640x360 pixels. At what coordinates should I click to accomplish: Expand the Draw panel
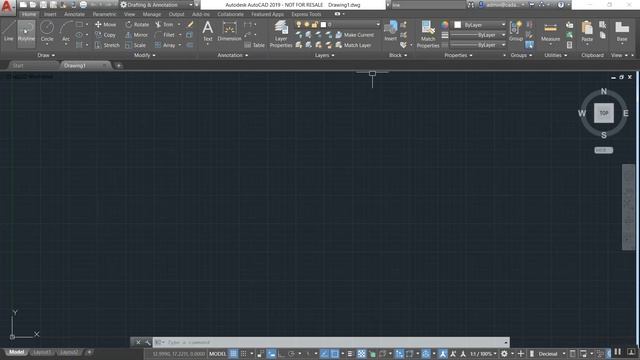(x=46, y=55)
